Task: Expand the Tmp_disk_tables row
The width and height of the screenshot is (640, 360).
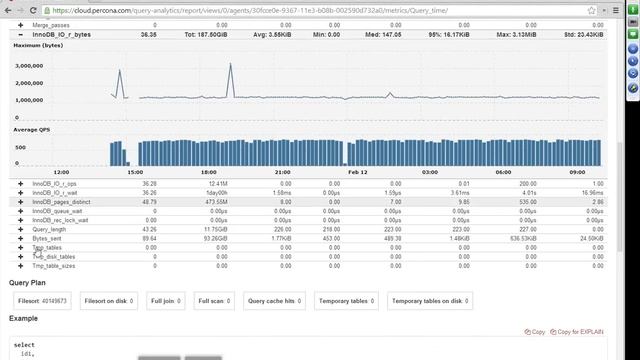Action: [20, 257]
